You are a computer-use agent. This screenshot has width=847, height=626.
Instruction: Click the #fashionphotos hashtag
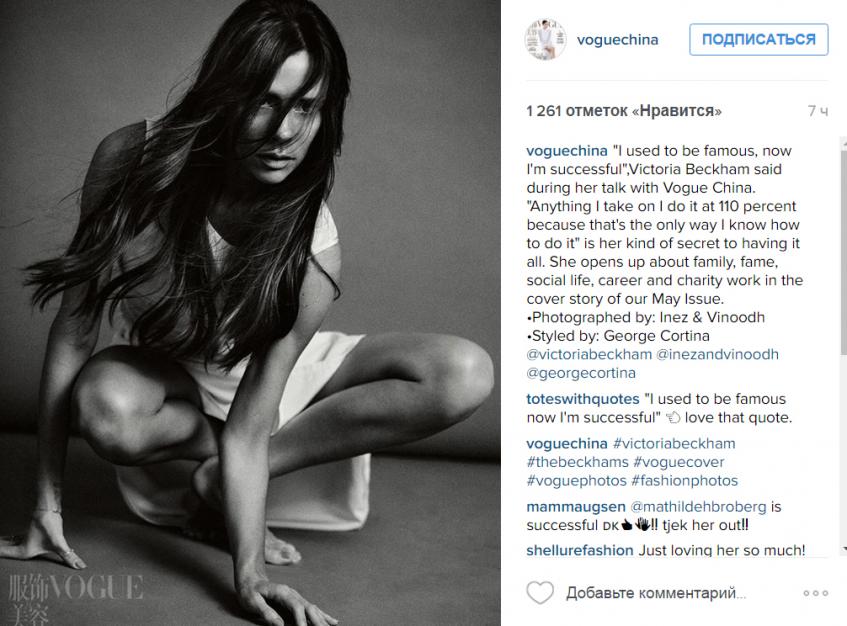[x=684, y=480]
